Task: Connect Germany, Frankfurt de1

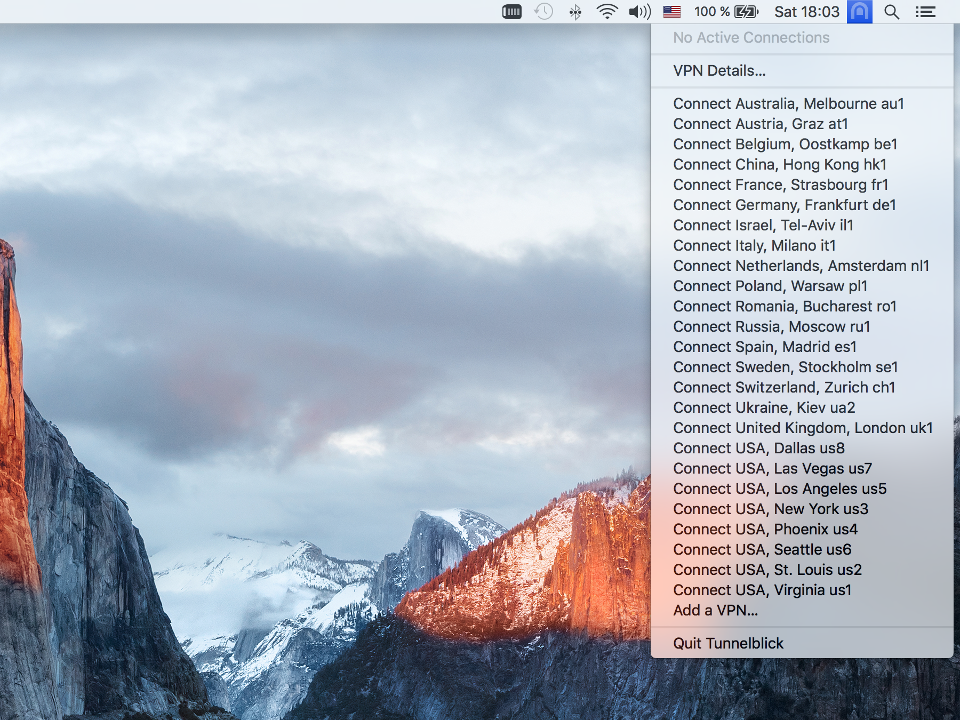Action: 802,204
